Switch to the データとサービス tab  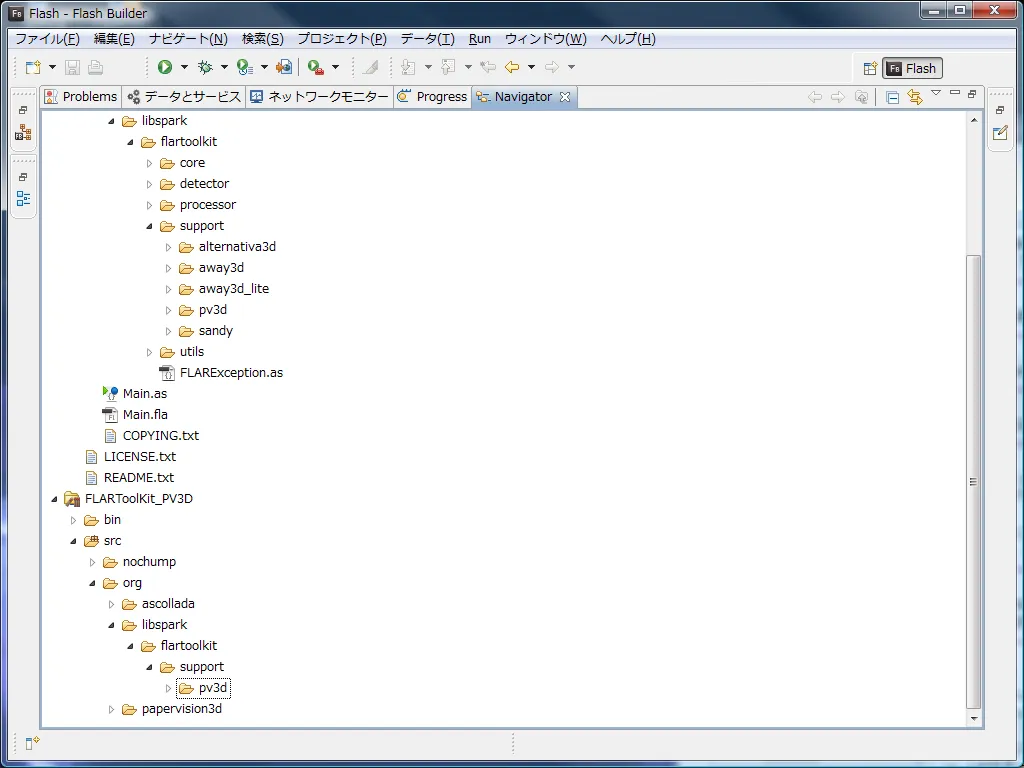click(184, 97)
